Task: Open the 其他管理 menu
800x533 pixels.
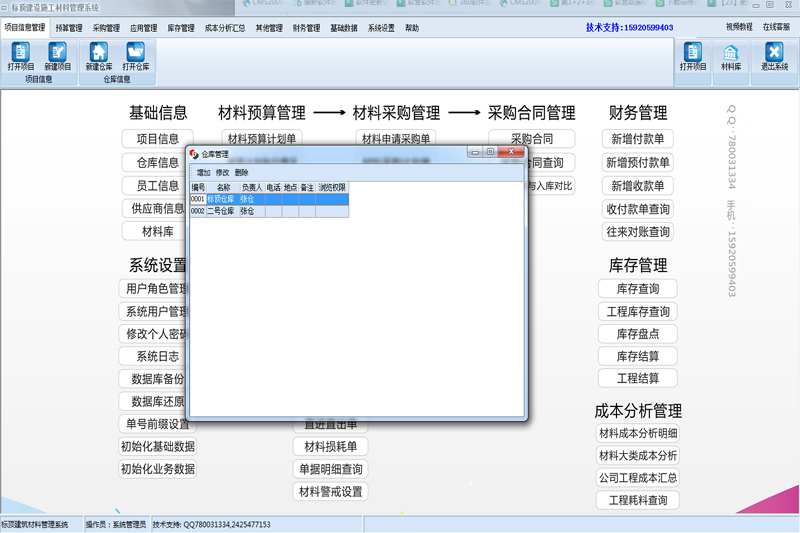Action: [x=269, y=28]
